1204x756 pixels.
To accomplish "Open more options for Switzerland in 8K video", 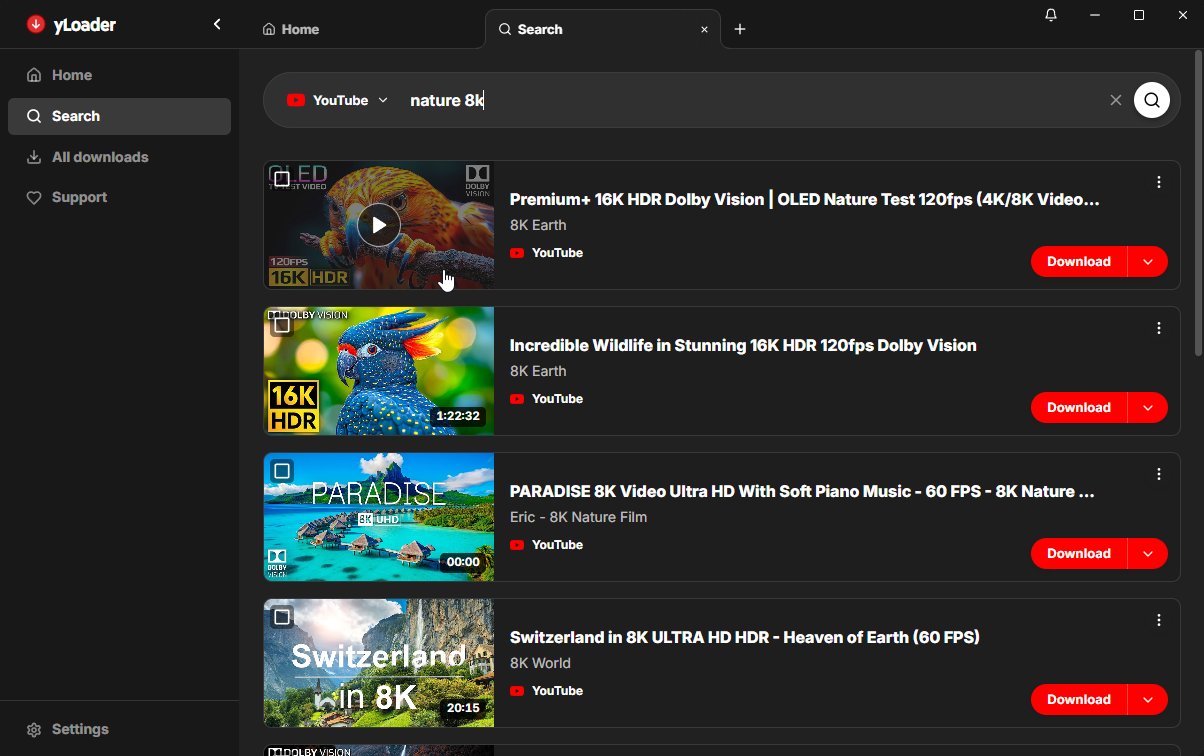I will pyautogui.click(x=1159, y=620).
